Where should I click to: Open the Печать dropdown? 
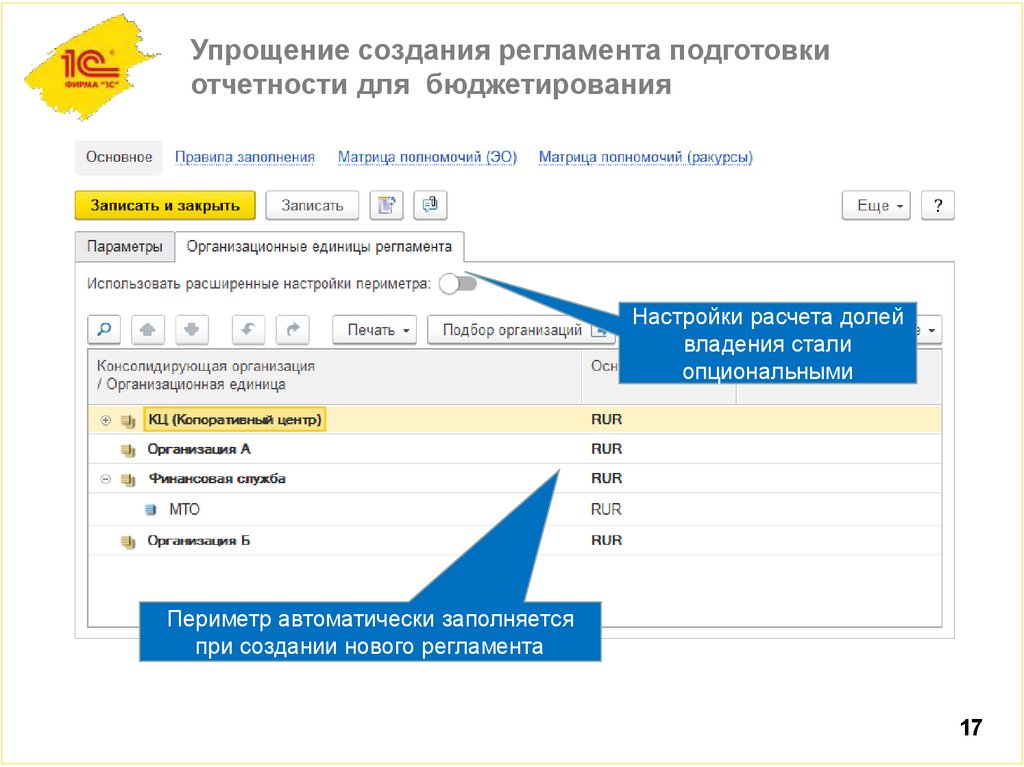tap(373, 328)
